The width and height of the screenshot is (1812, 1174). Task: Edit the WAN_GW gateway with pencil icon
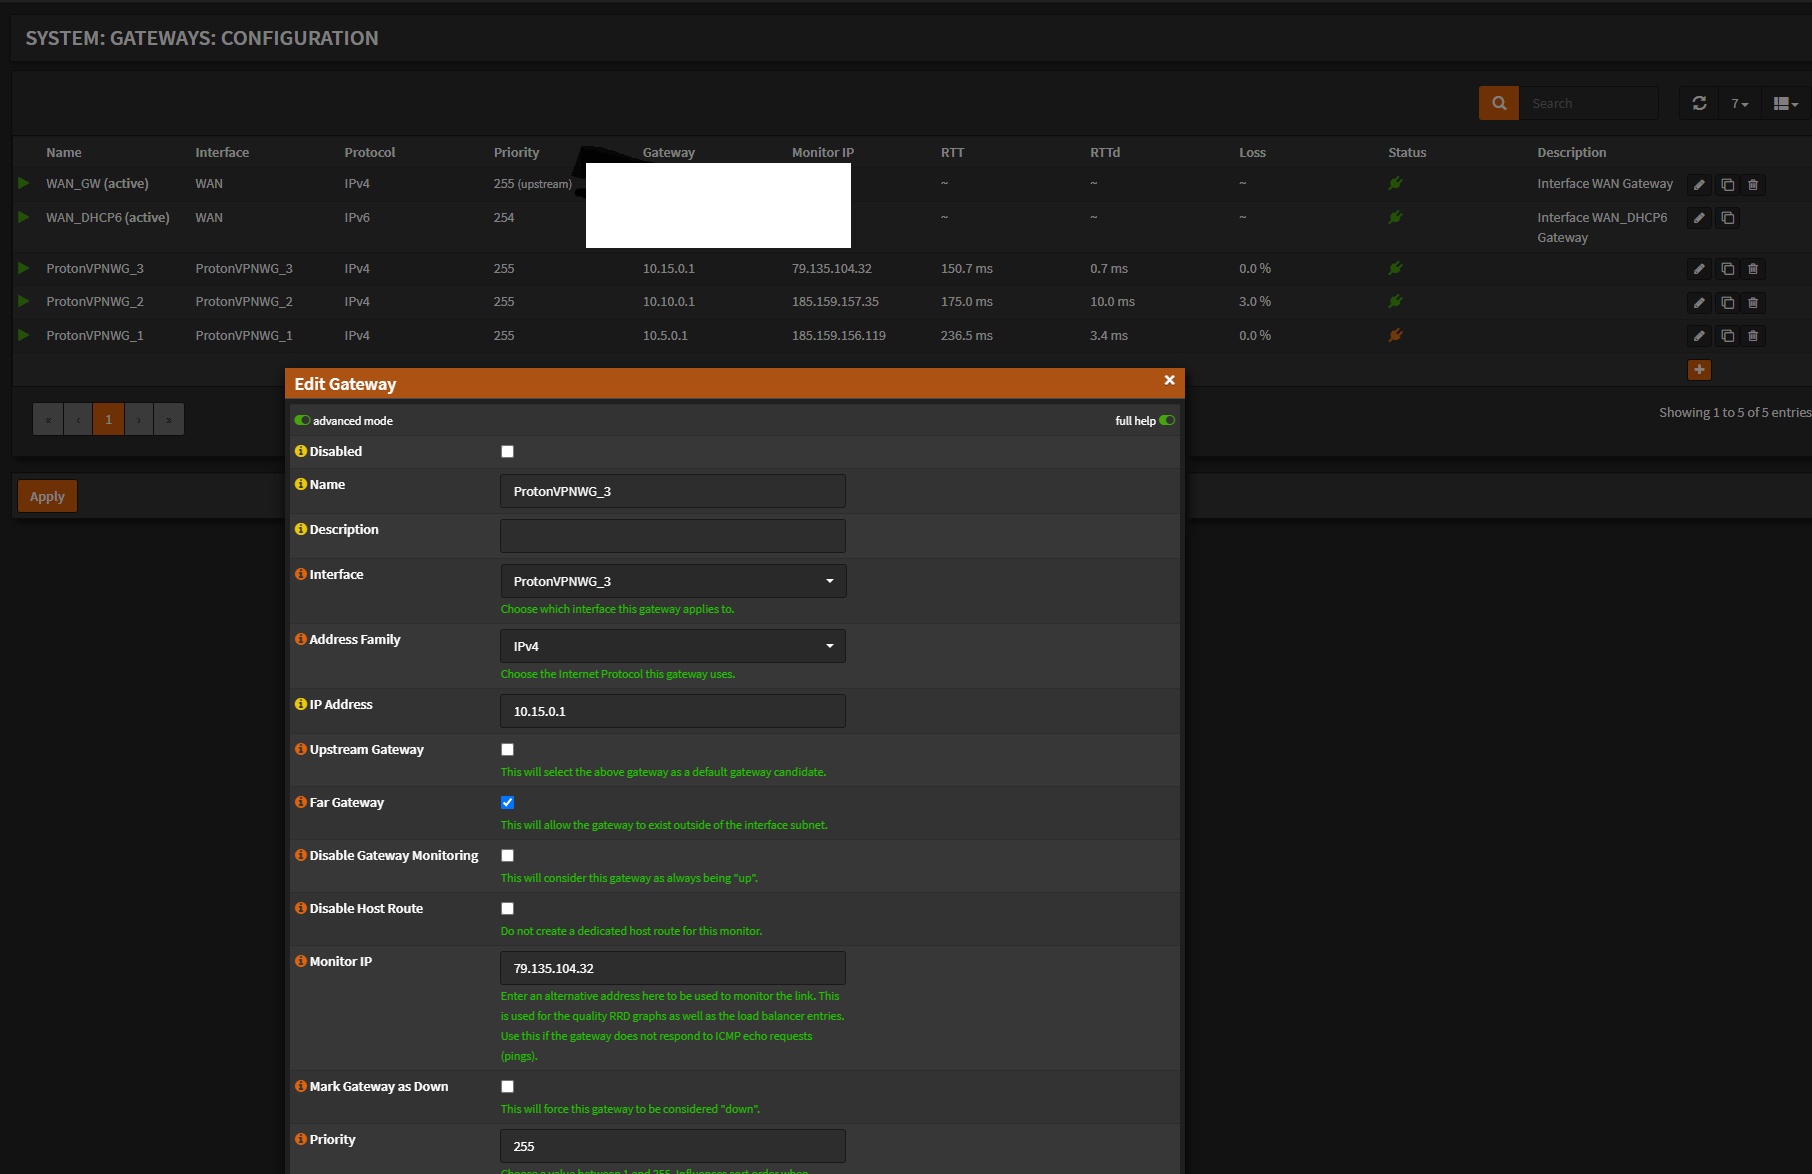point(1699,185)
